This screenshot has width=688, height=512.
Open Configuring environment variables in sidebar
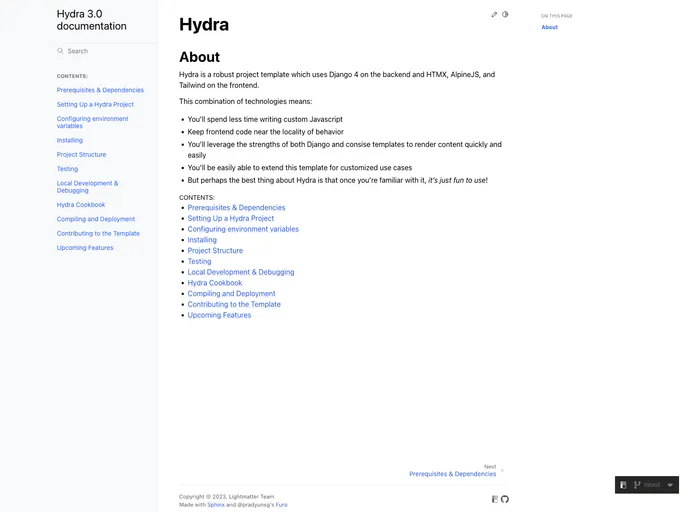click(x=92, y=122)
